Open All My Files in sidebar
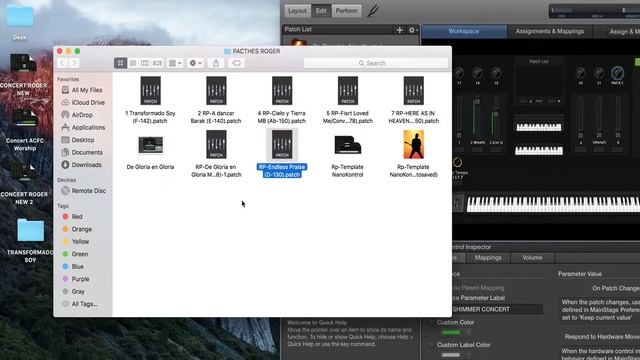 82,90
